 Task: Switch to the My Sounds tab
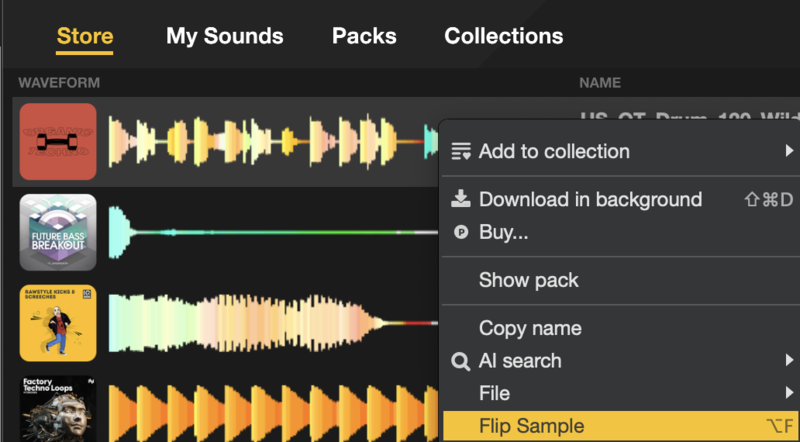pos(225,37)
